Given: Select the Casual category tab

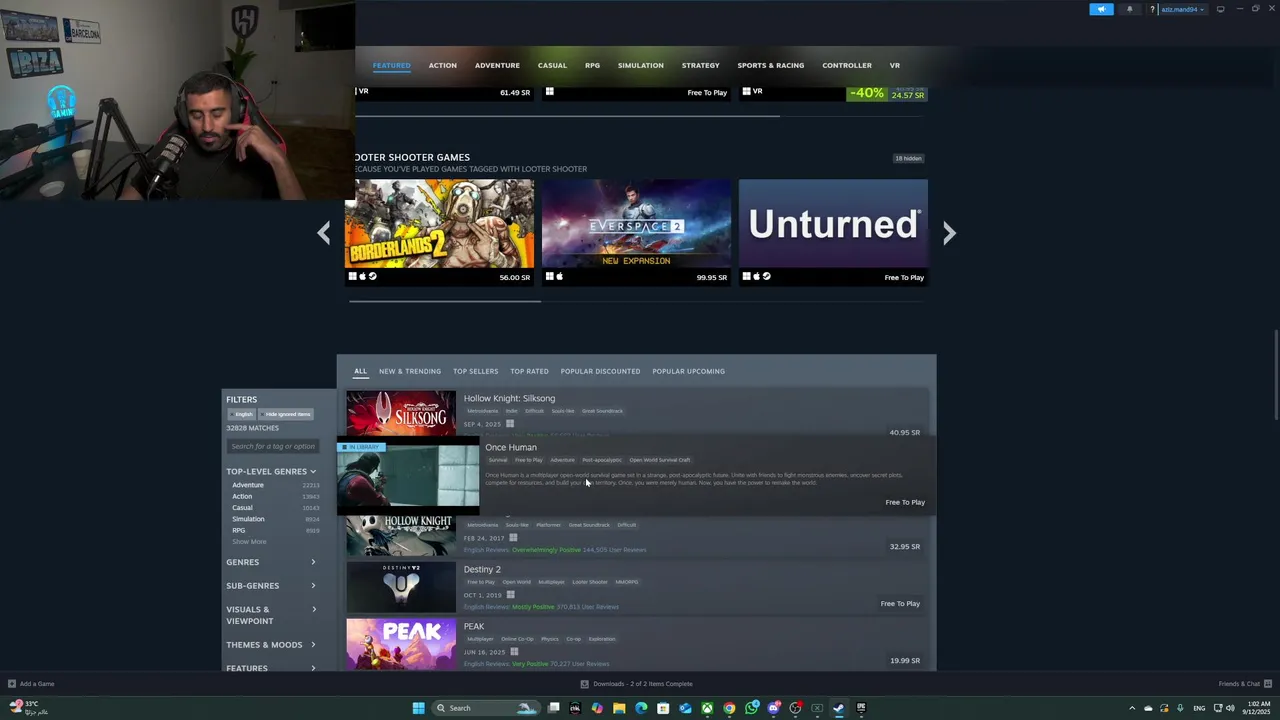Looking at the screenshot, I should coord(552,65).
